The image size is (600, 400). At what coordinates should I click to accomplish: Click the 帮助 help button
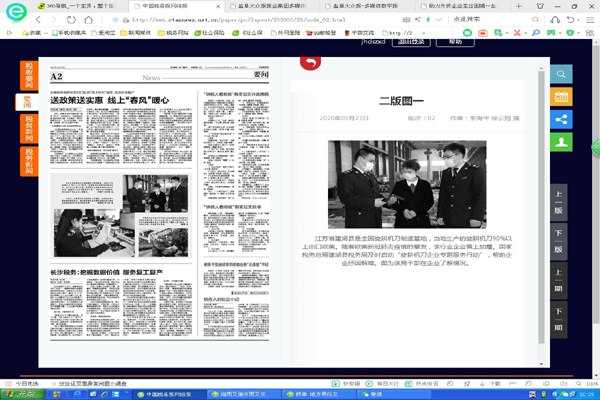455,43
